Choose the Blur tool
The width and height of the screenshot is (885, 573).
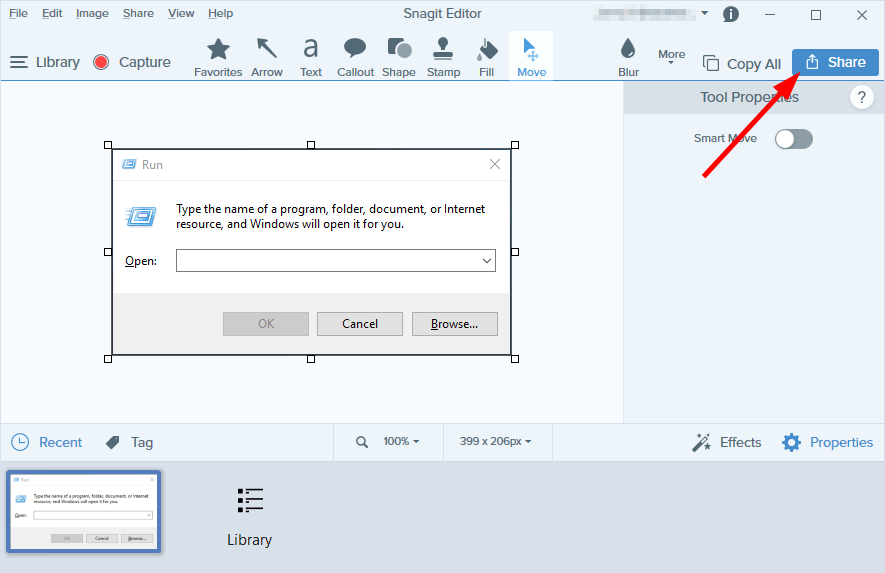pyautogui.click(x=628, y=57)
